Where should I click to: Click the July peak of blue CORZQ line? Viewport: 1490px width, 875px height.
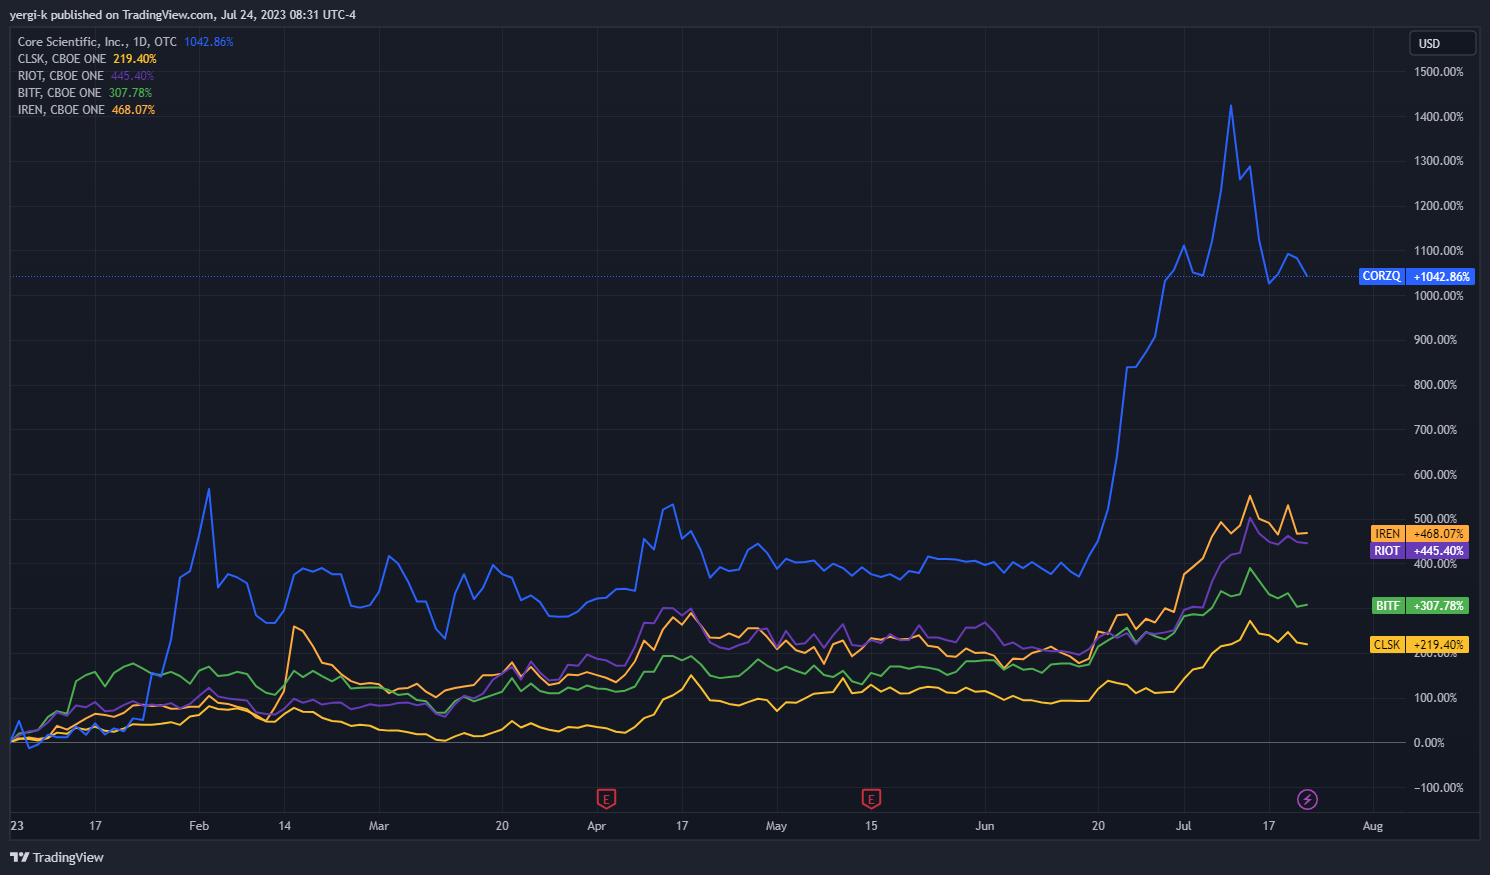click(x=1231, y=106)
